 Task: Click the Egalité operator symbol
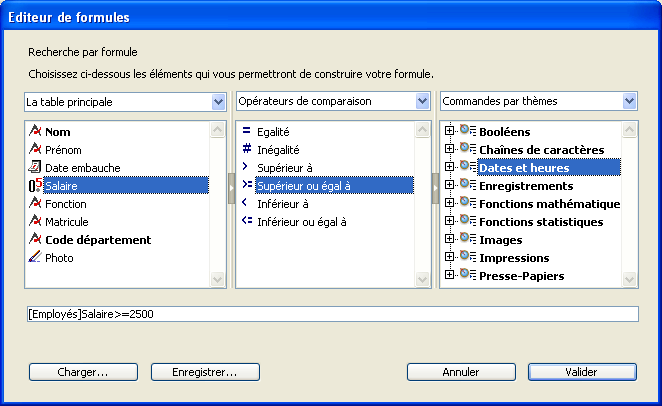[x=246, y=132]
